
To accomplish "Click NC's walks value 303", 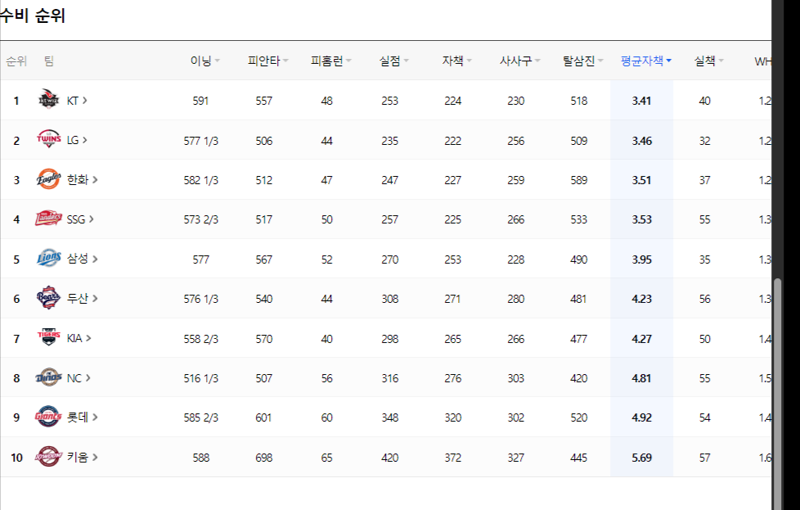I will tap(516, 378).
